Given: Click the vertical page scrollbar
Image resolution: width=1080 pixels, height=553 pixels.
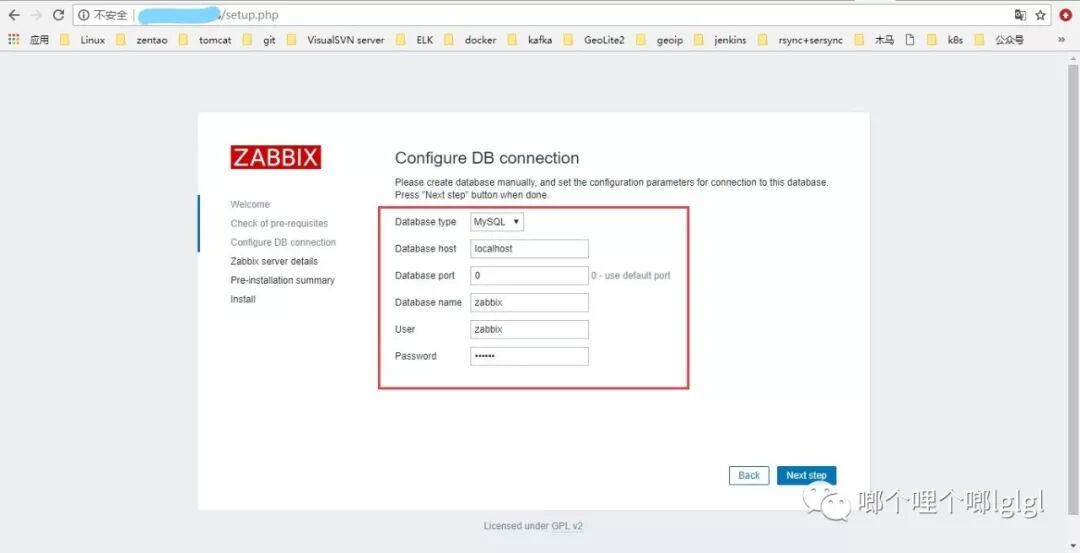Looking at the screenshot, I should point(1072,289).
